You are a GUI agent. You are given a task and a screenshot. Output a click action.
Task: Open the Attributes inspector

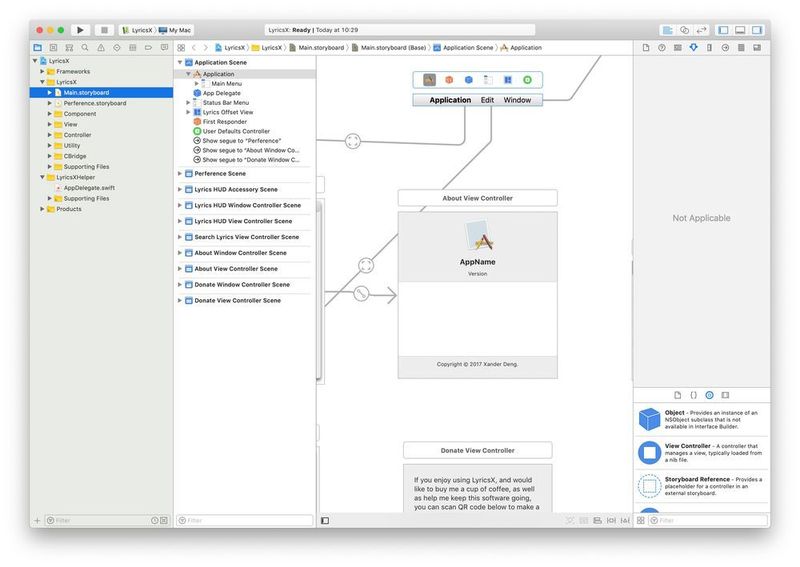(693, 47)
